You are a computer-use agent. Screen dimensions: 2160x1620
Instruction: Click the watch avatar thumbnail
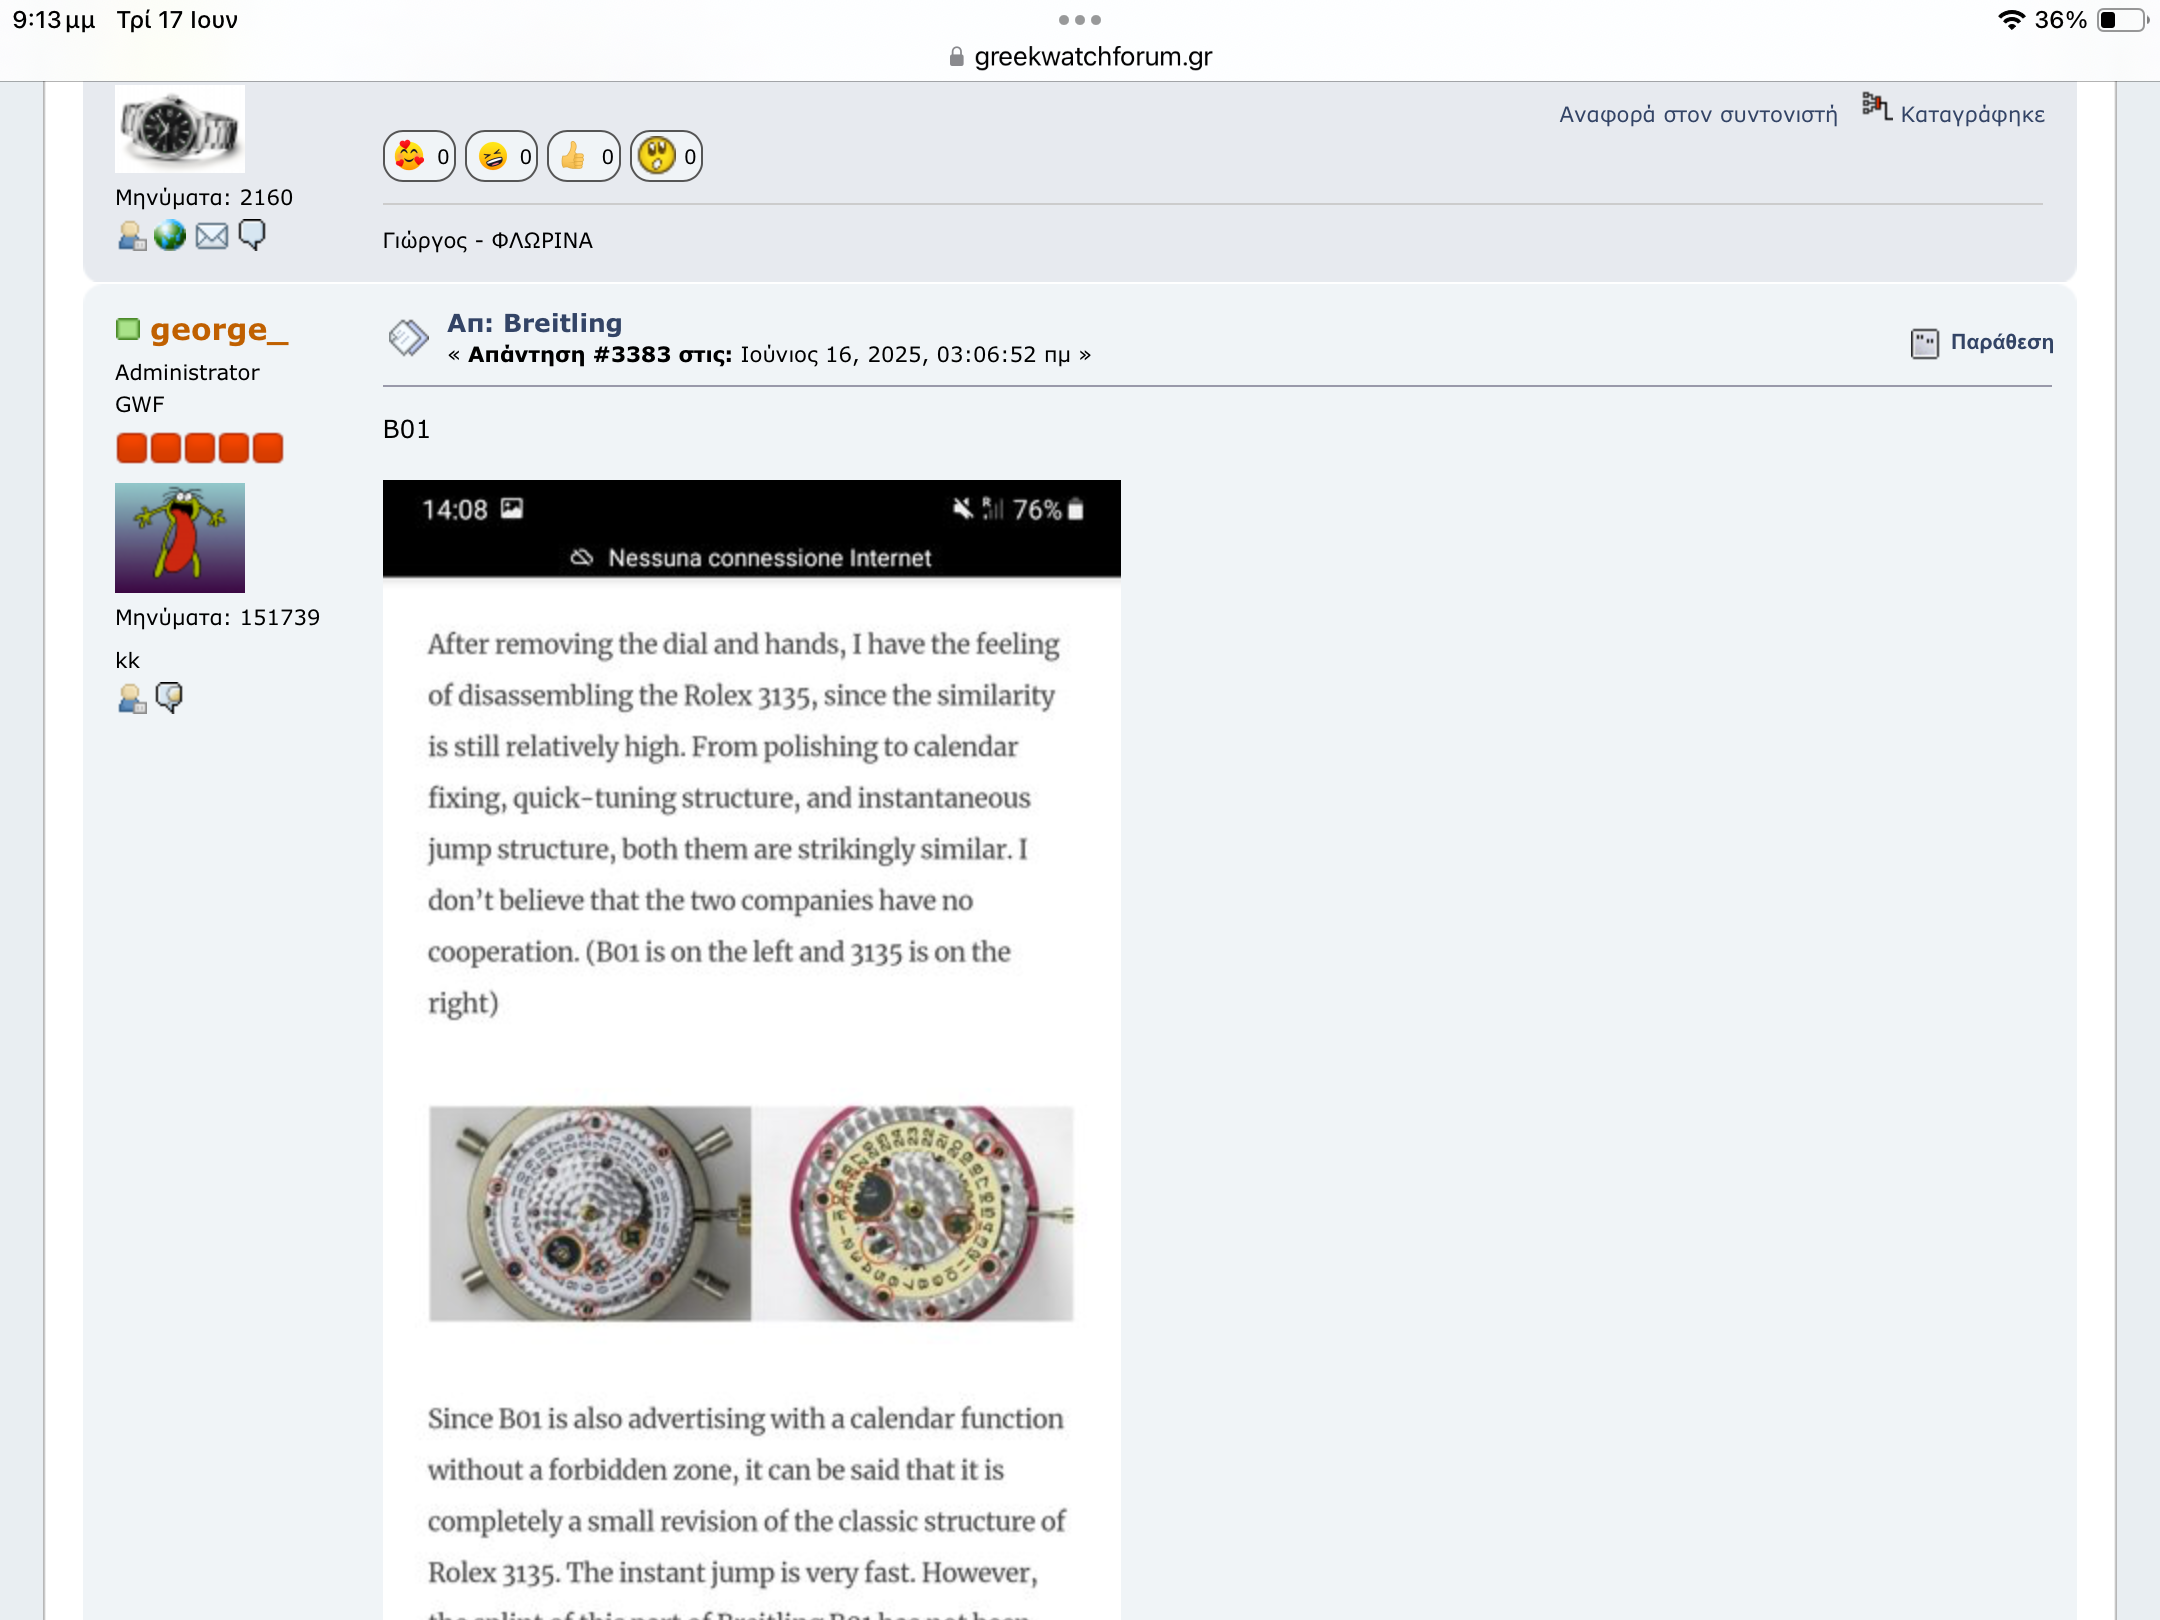click(x=179, y=129)
